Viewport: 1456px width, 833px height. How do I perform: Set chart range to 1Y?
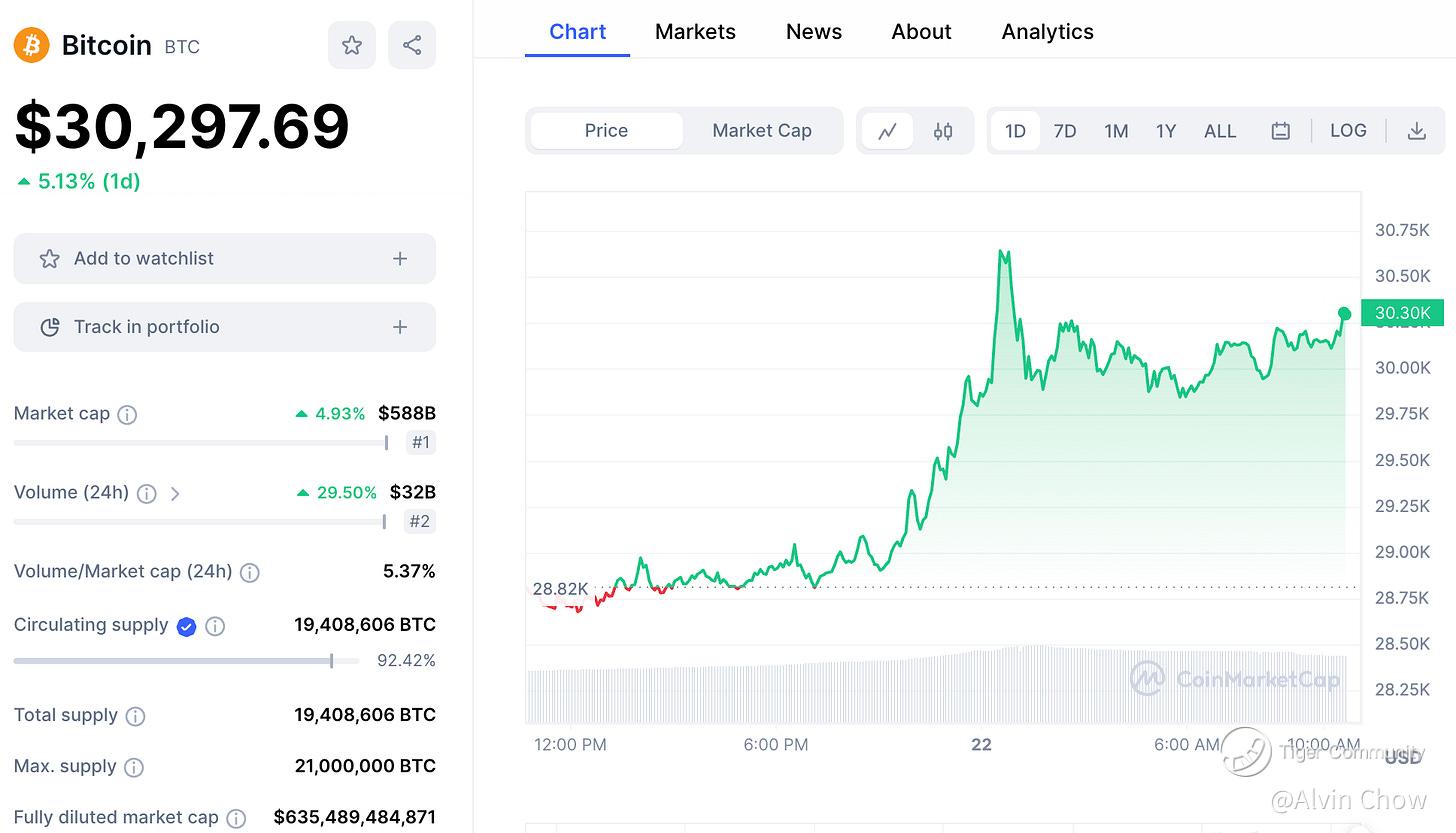1166,131
